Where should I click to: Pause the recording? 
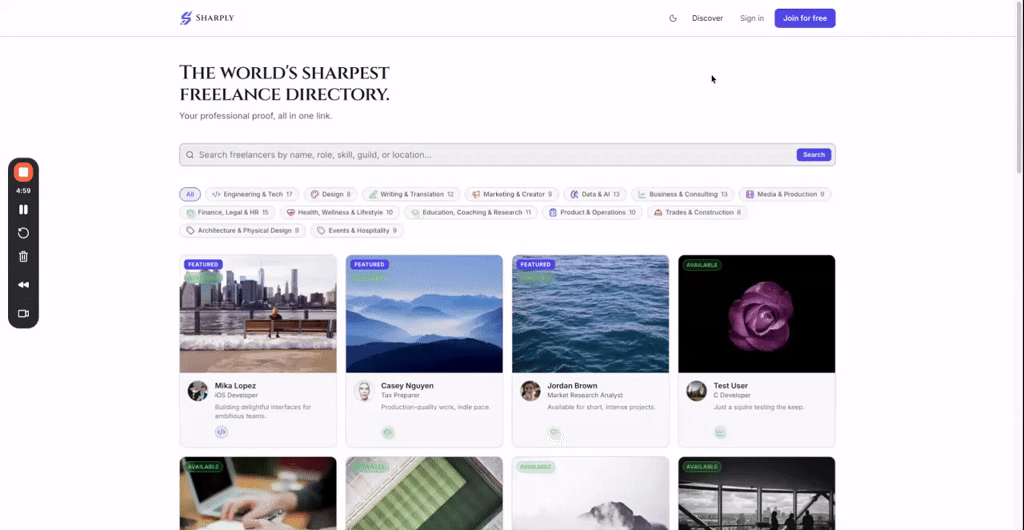23,209
